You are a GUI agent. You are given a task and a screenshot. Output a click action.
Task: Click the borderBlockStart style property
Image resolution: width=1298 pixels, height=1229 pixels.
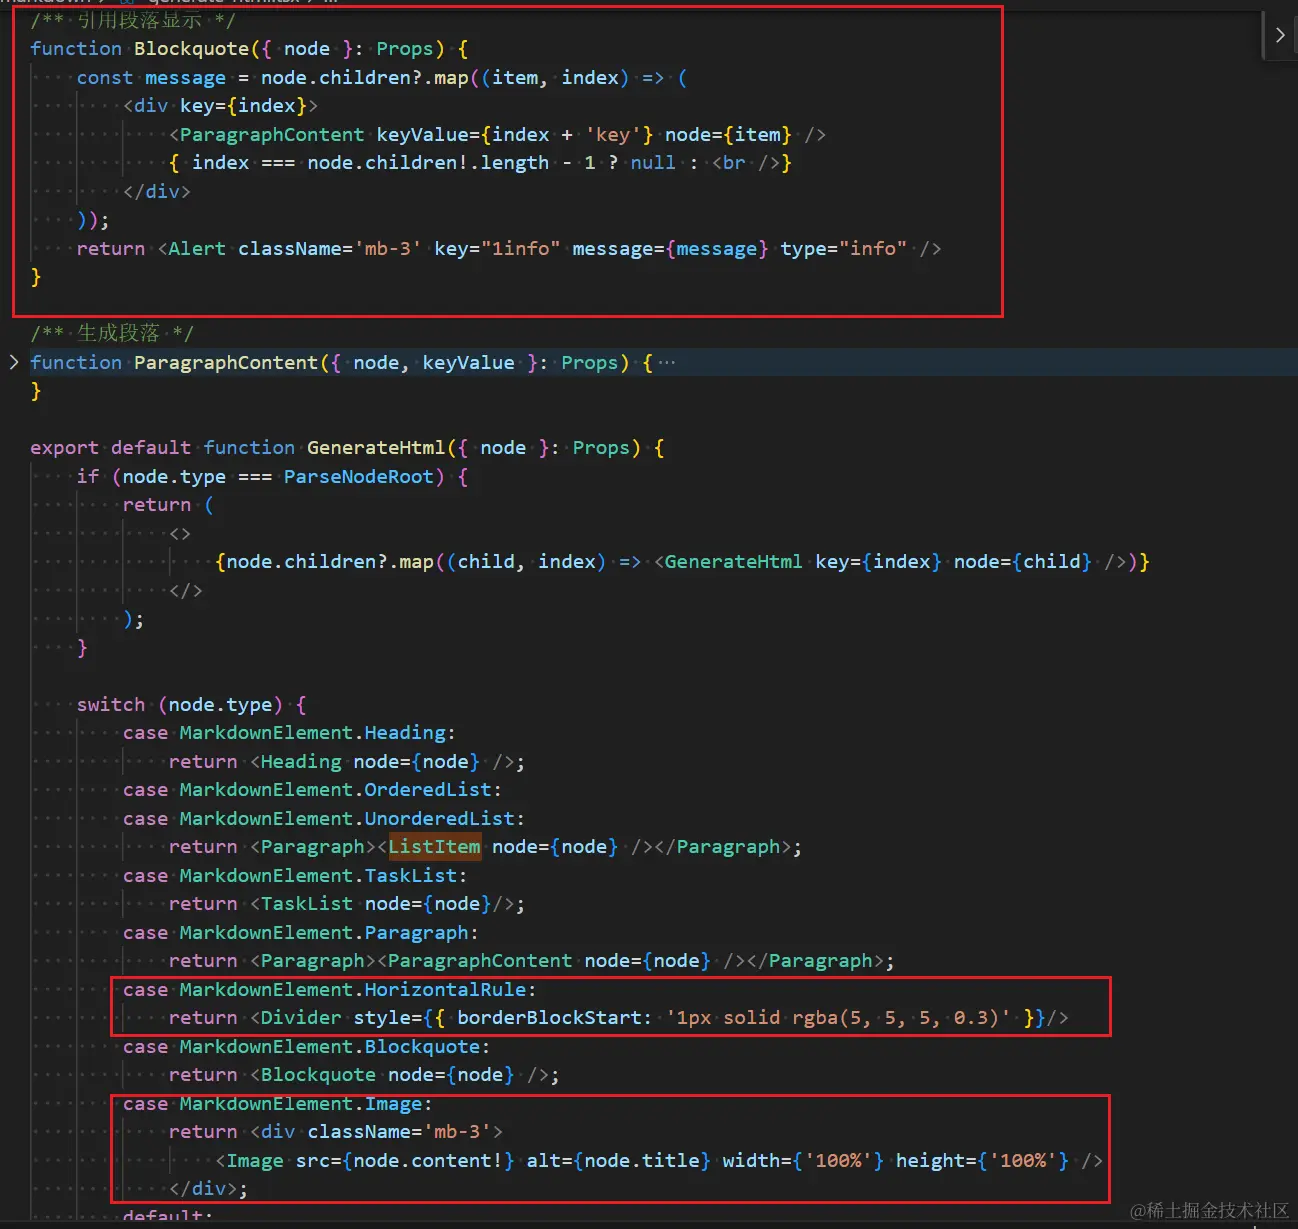coord(549,1018)
